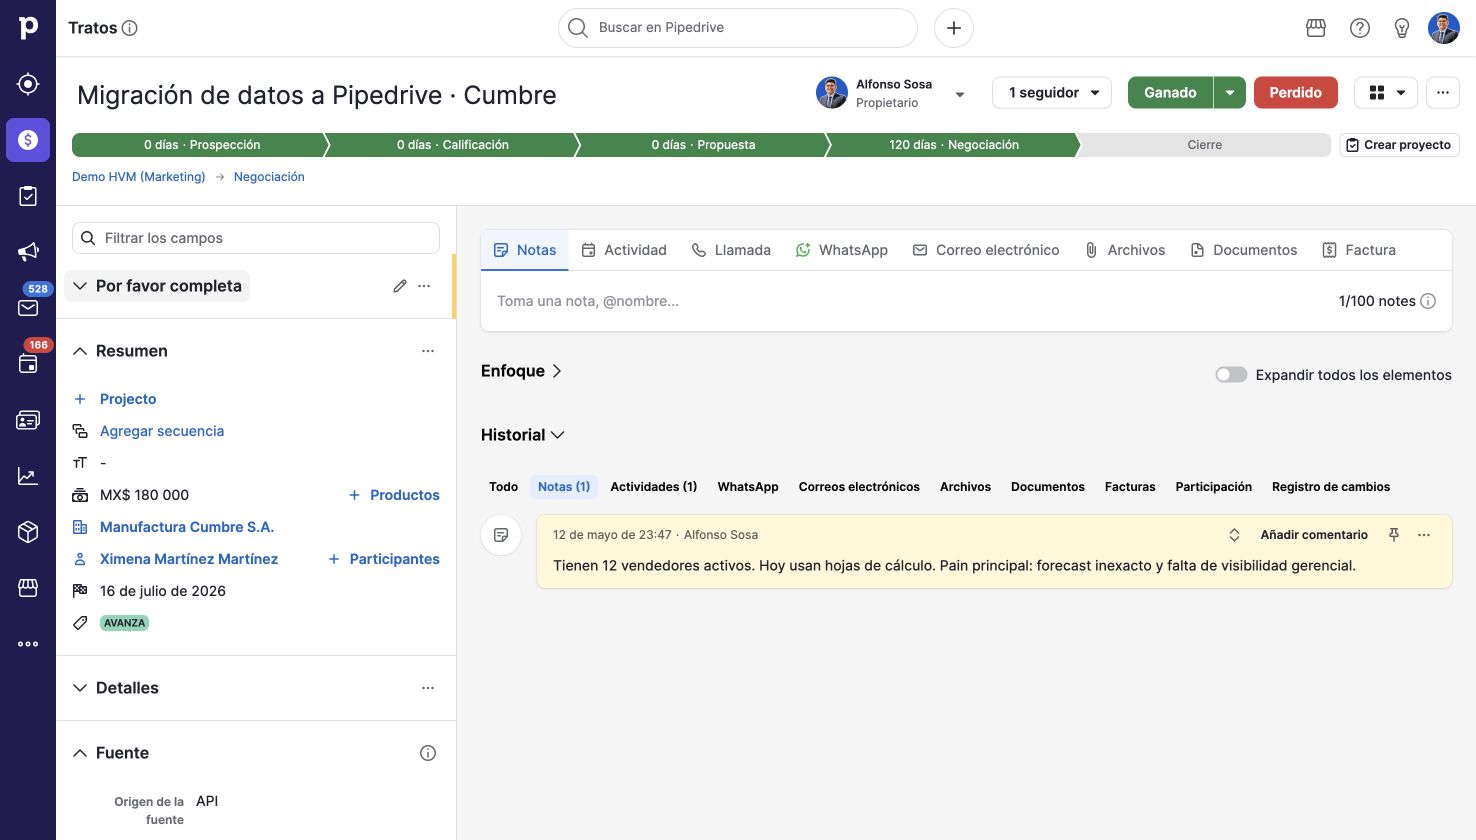Click pencil edit icon in Por favor completa
Image resolution: width=1476 pixels, height=840 pixels.
coord(400,286)
